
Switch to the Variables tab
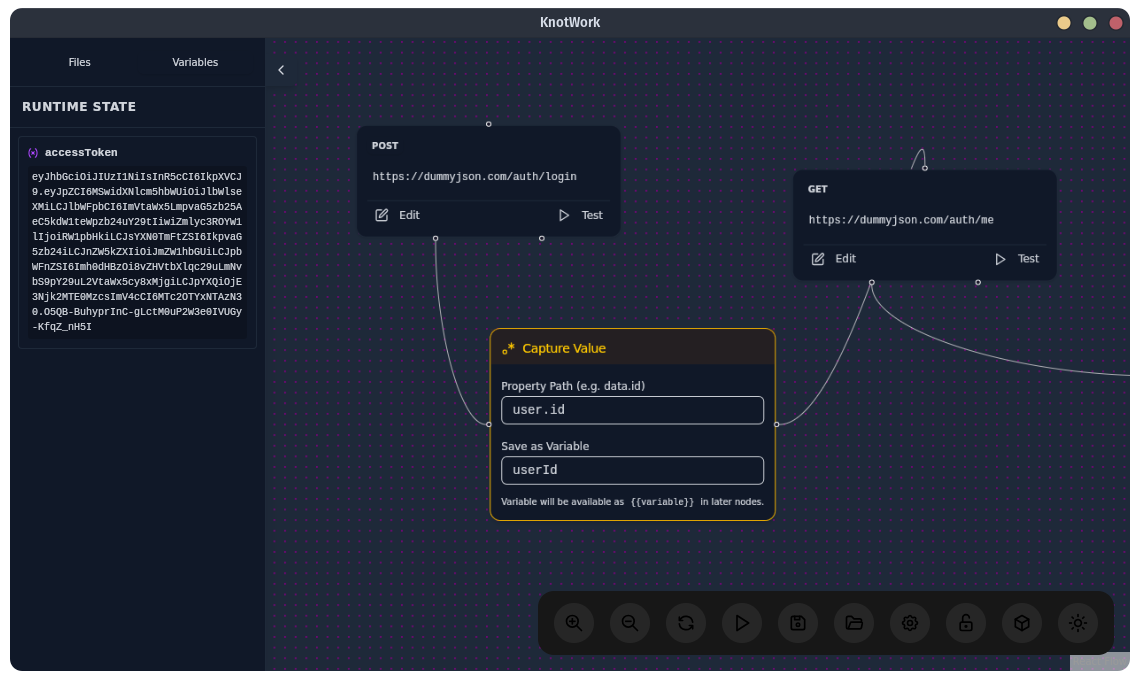tap(195, 61)
